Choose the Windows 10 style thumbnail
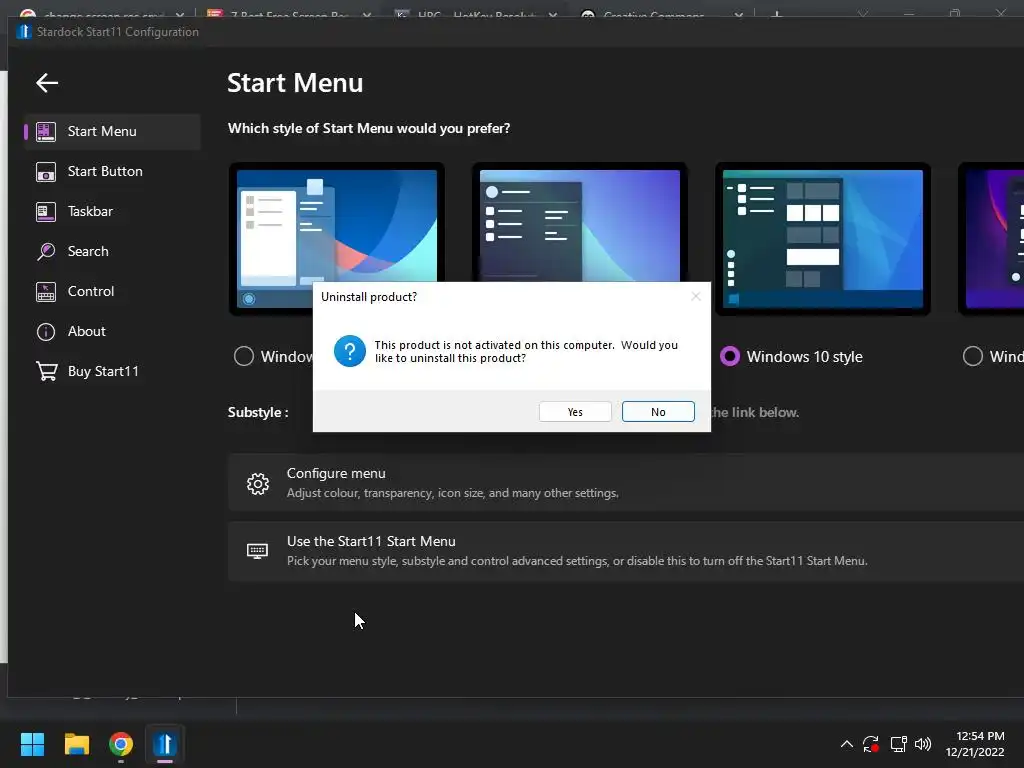The width and height of the screenshot is (1024, 768). [x=822, y=239]
